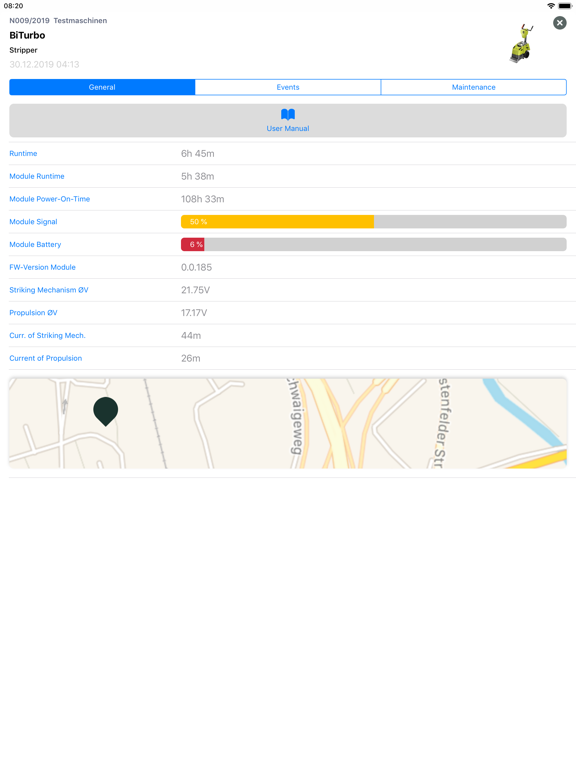Select the Module Battery label
This screenshot has height=768, width=576.
pos(35,244)
